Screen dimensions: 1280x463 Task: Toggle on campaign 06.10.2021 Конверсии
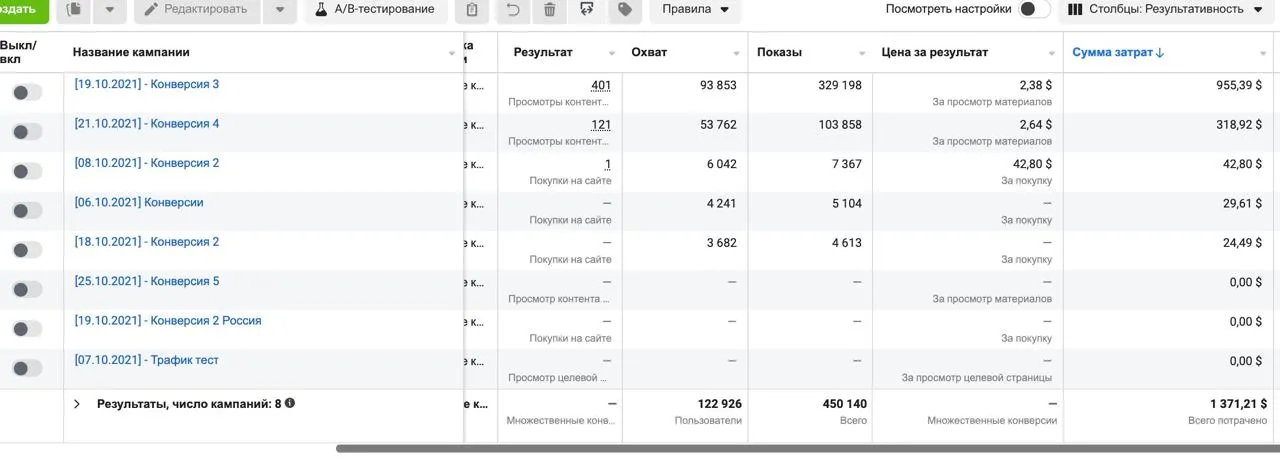coord(27,210)
